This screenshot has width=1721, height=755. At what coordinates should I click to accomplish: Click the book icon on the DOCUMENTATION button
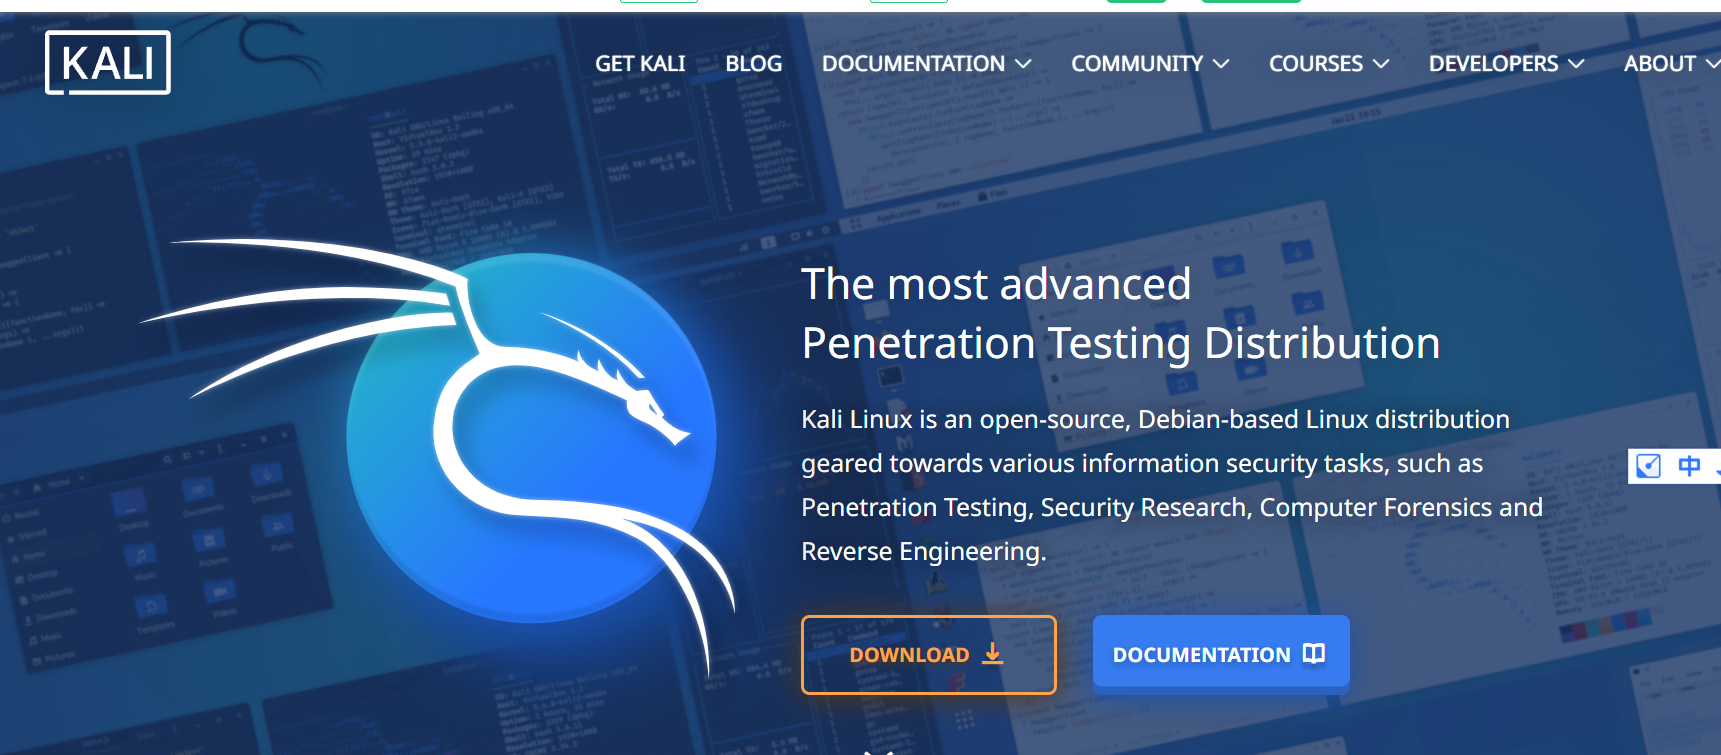[1314, 654]
